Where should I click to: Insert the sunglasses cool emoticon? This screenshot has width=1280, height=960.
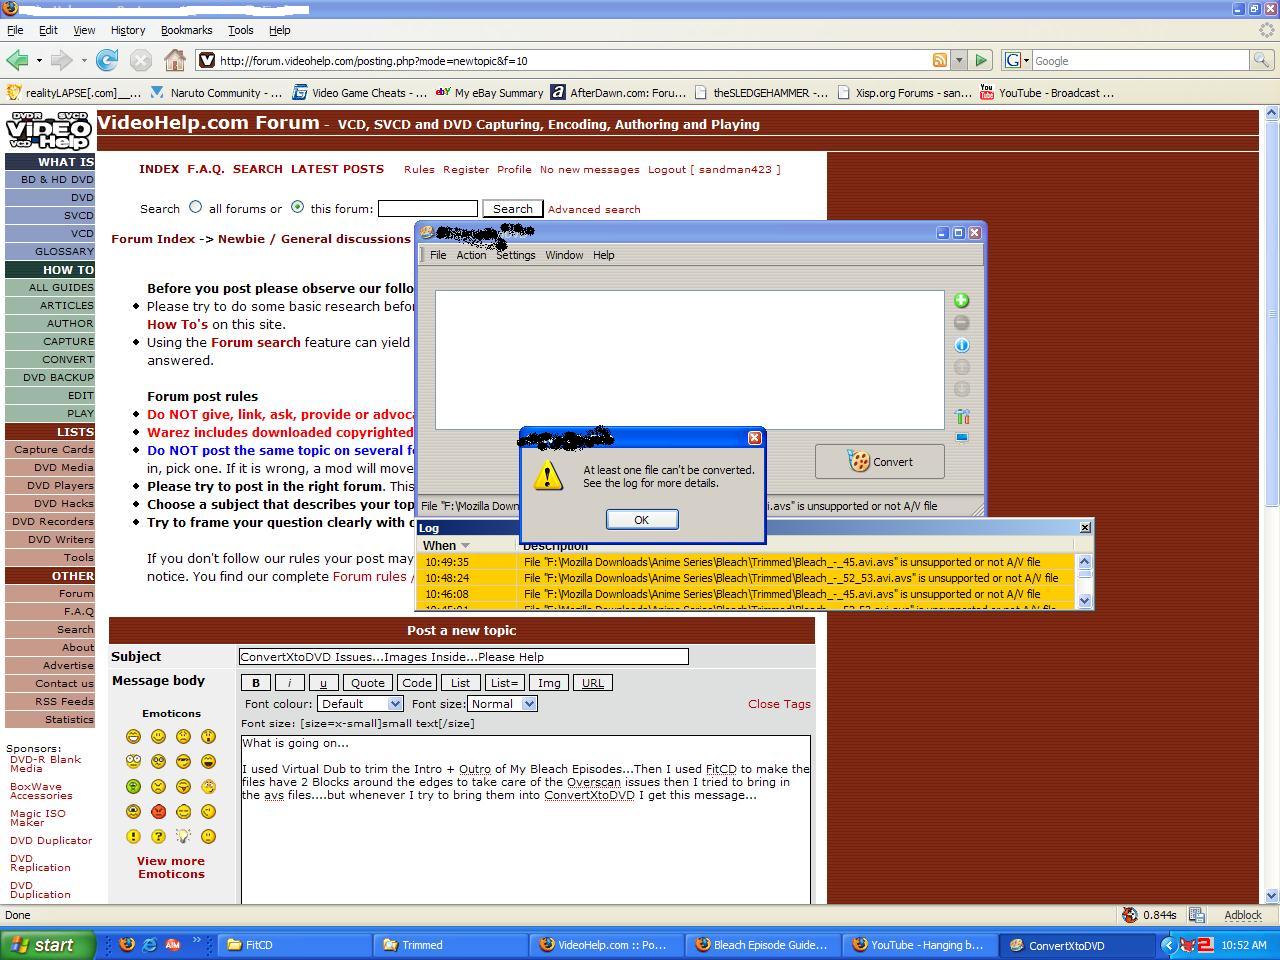[183, 761]
